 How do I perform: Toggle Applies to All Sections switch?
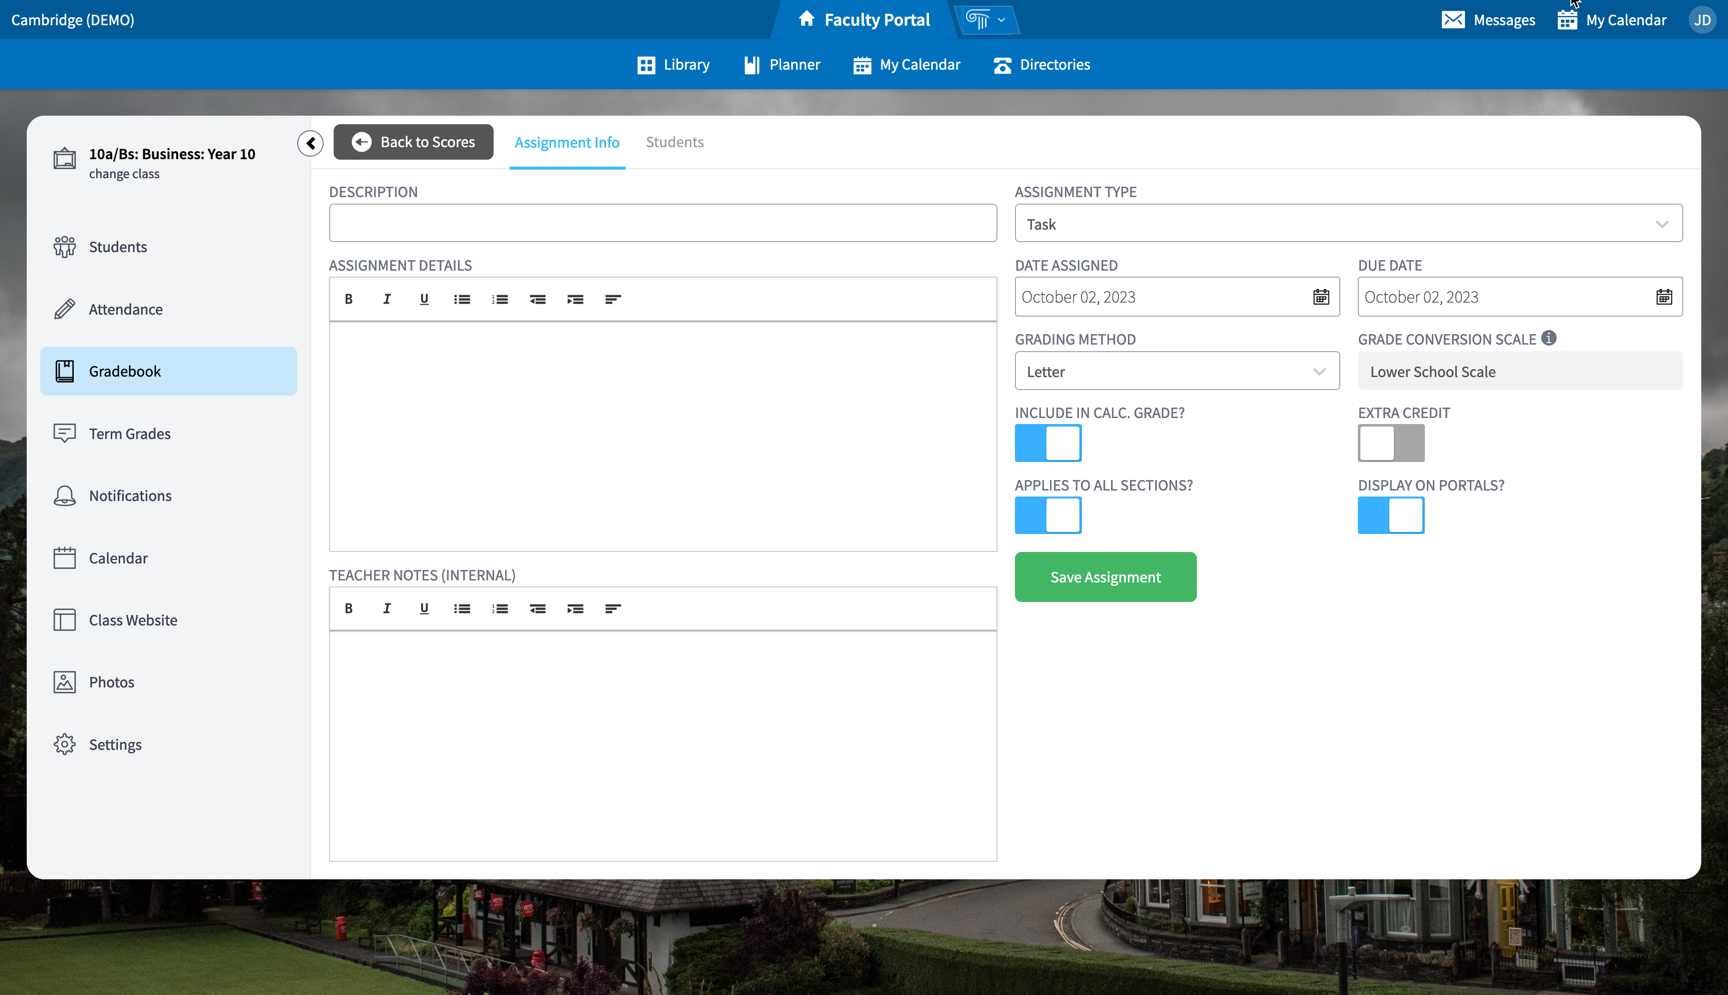coord(1048,516)
